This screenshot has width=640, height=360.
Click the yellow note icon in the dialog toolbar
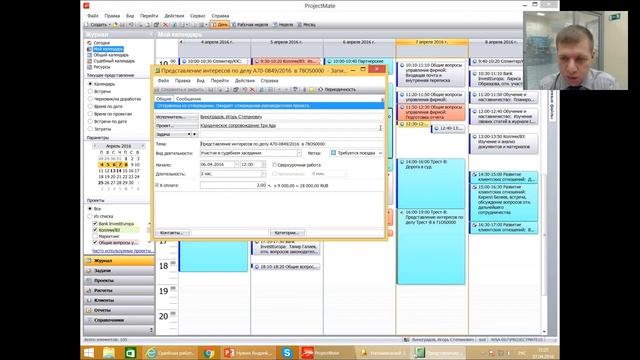point(312,90)
